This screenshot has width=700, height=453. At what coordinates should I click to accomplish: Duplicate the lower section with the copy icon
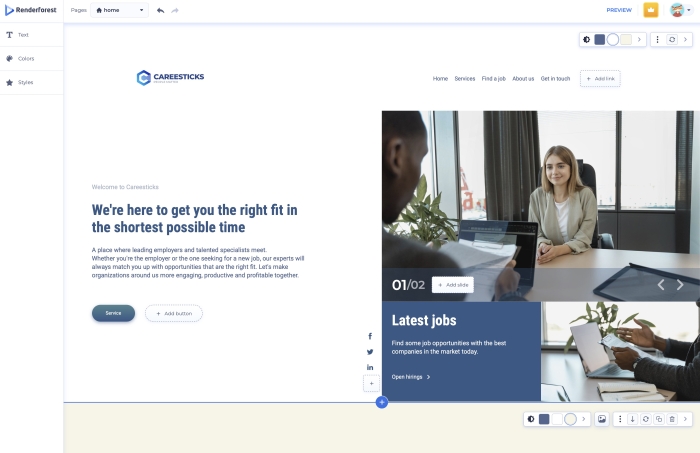click(x=659, y=419)
